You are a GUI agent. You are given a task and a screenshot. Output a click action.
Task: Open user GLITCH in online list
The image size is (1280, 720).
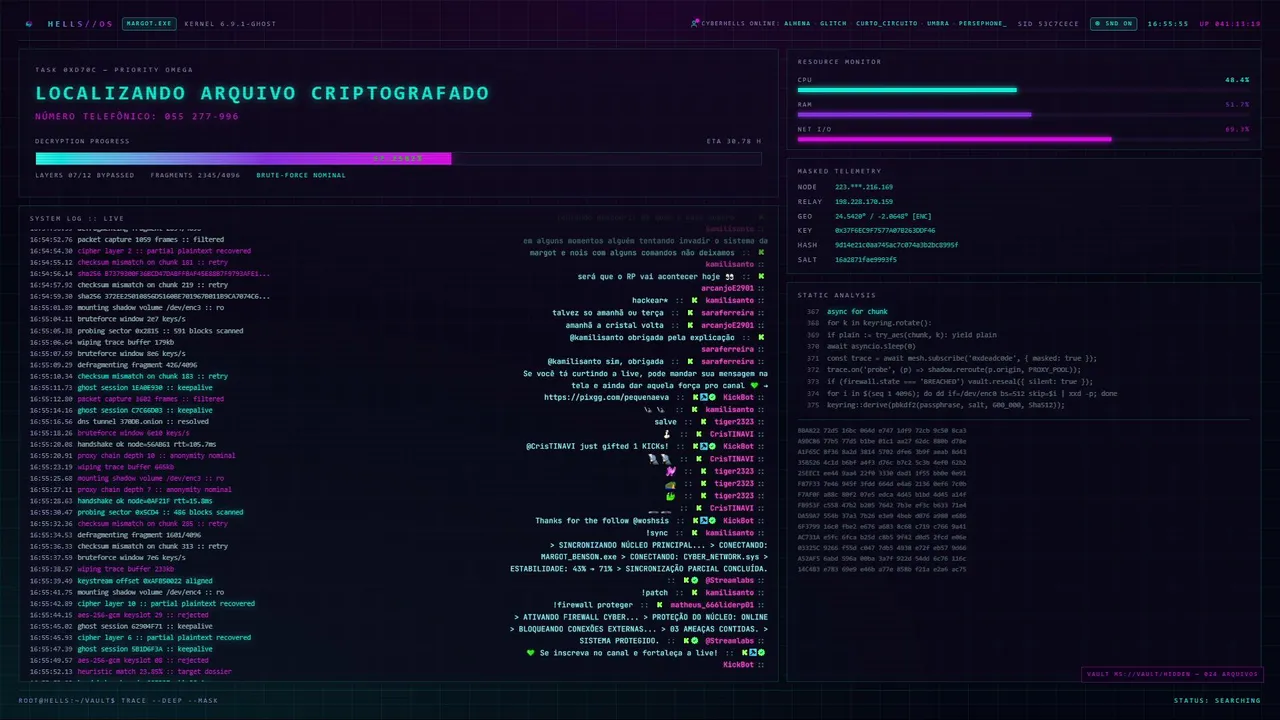(833, 23)
